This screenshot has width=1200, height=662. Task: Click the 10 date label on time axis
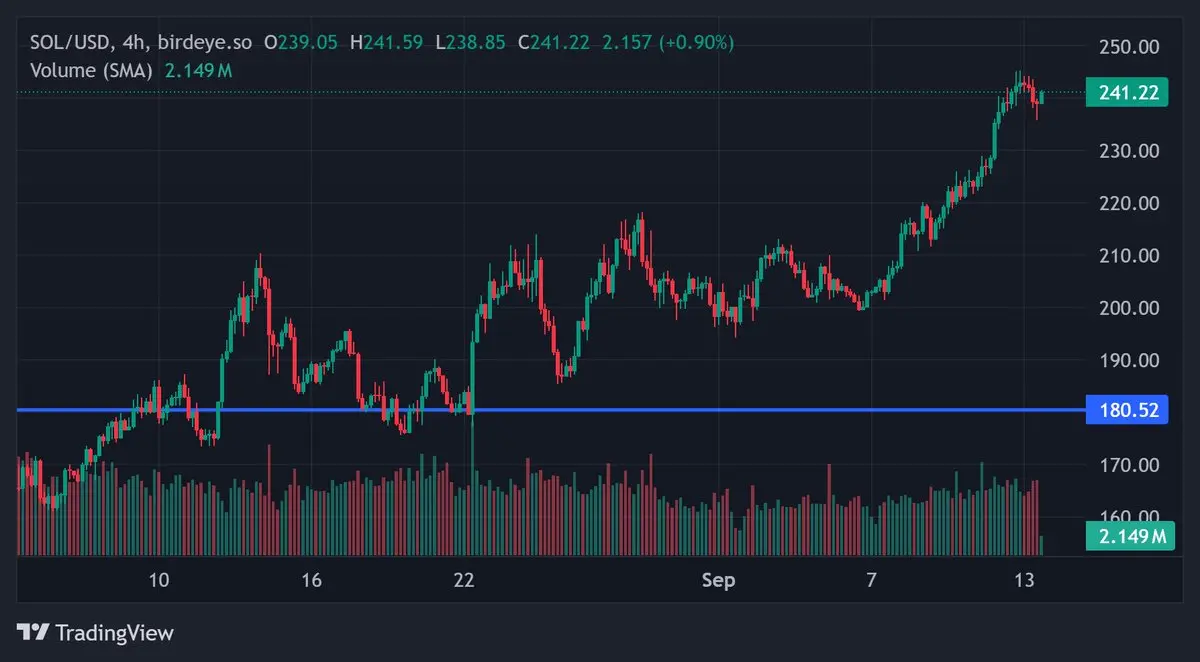[x=158, y=580]
